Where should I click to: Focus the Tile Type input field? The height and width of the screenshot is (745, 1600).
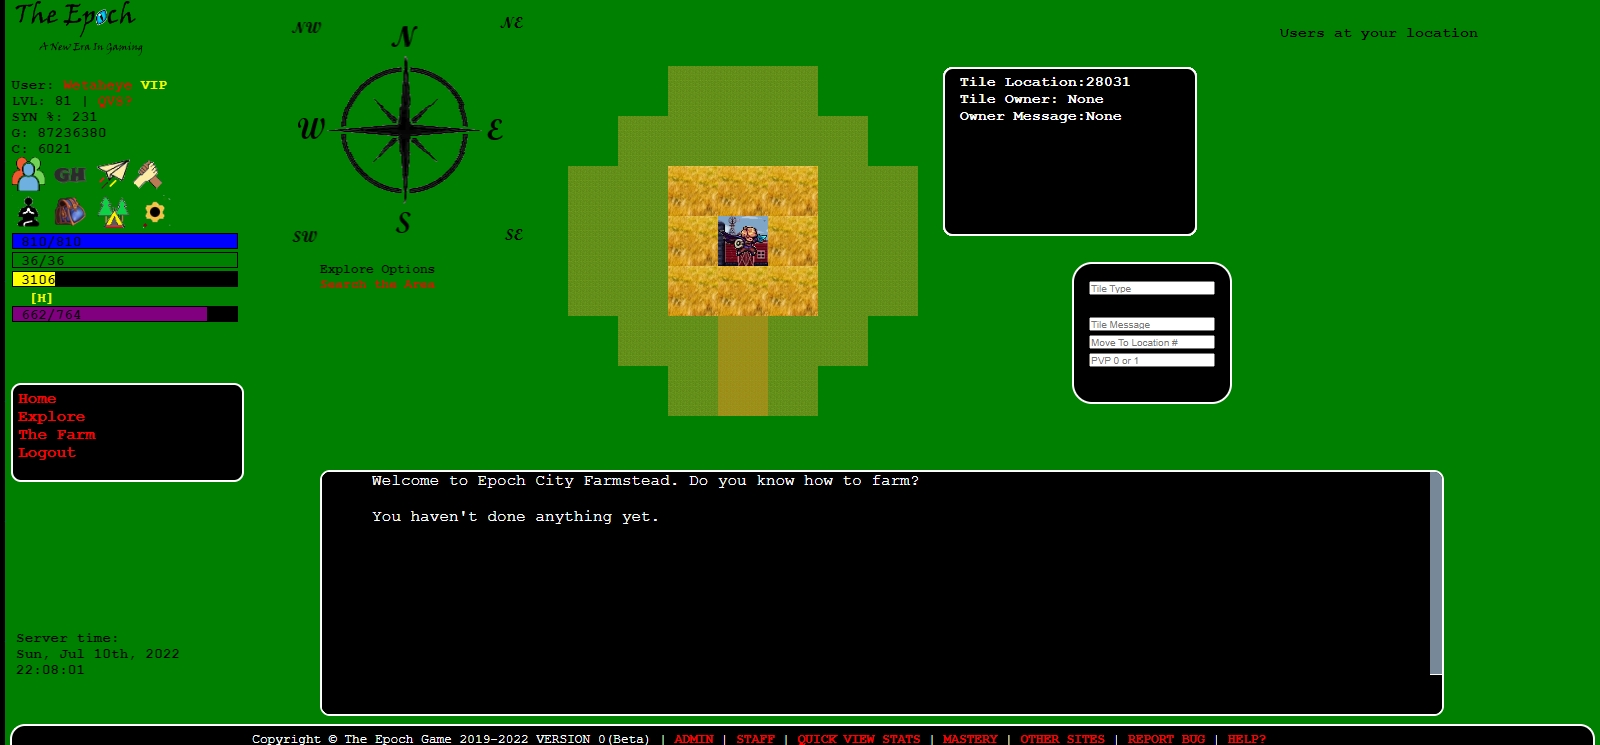pyautogui.click(x=1151, y=288)
